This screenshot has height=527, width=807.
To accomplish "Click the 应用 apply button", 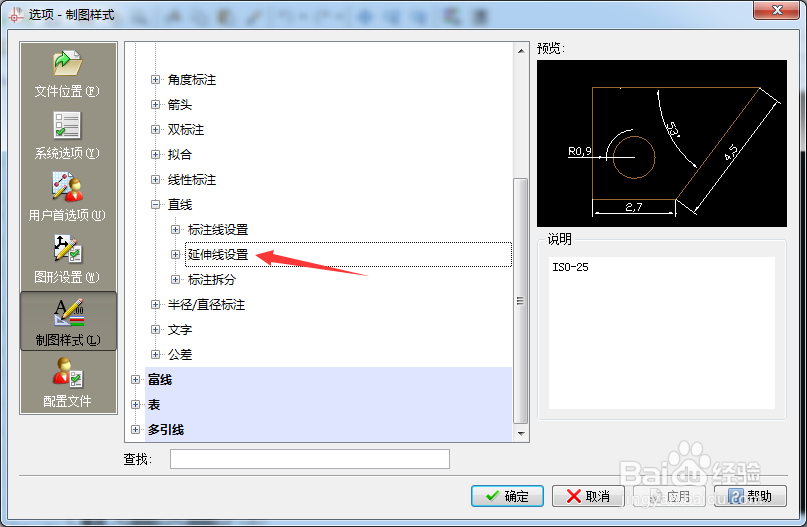I will pyautogui.click(x=669, y=496).
